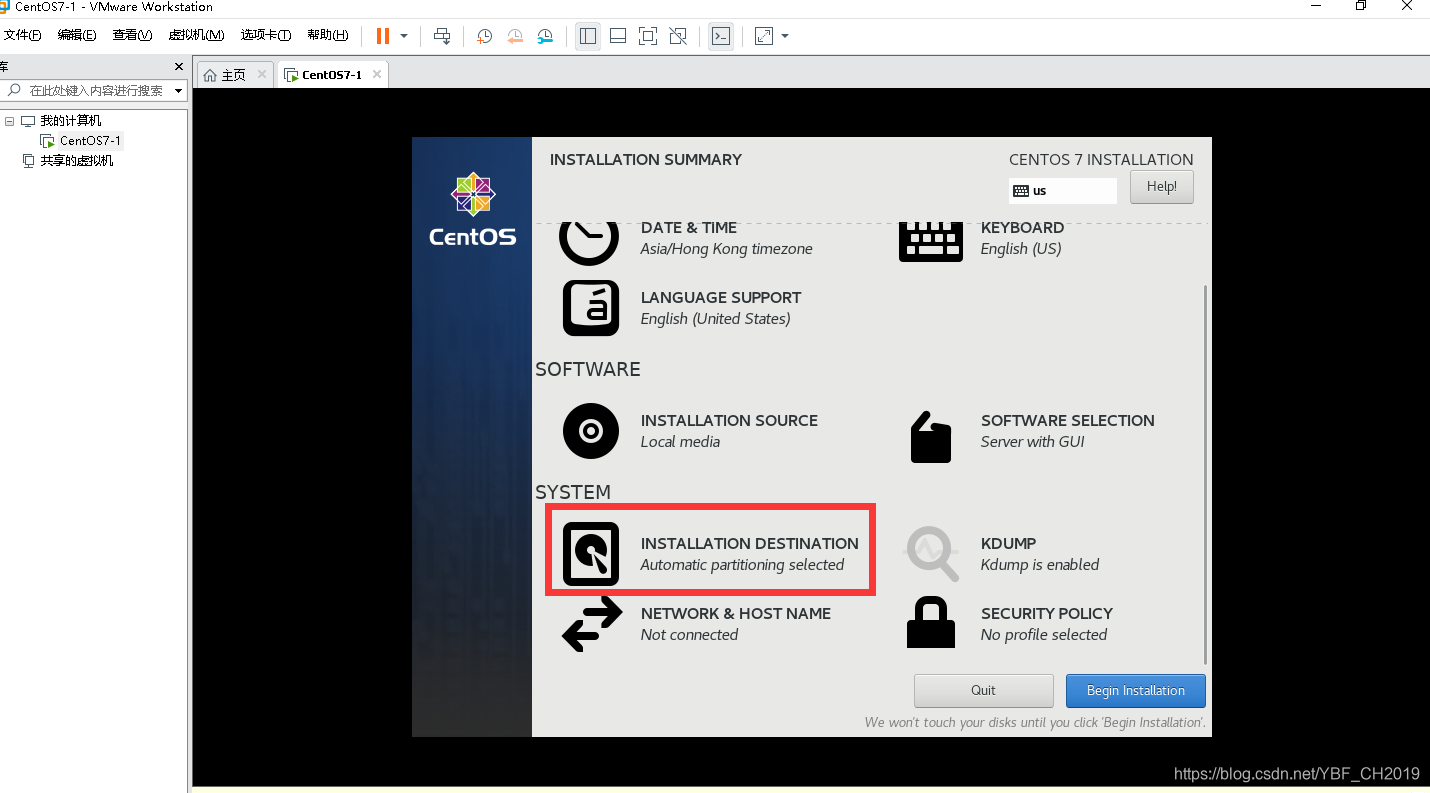Open the stretch guest dropdown arrow

point(785,36)
